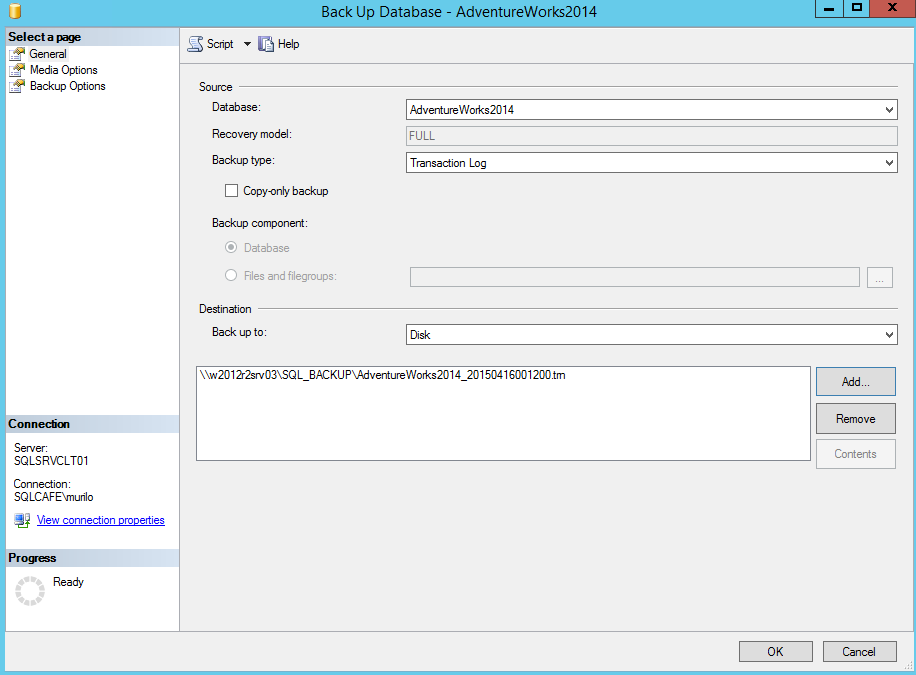Image resolution: width=916 pixels, height=675 pixels.
Task: Click the Script toolbar label
Action: click(220, 44)
